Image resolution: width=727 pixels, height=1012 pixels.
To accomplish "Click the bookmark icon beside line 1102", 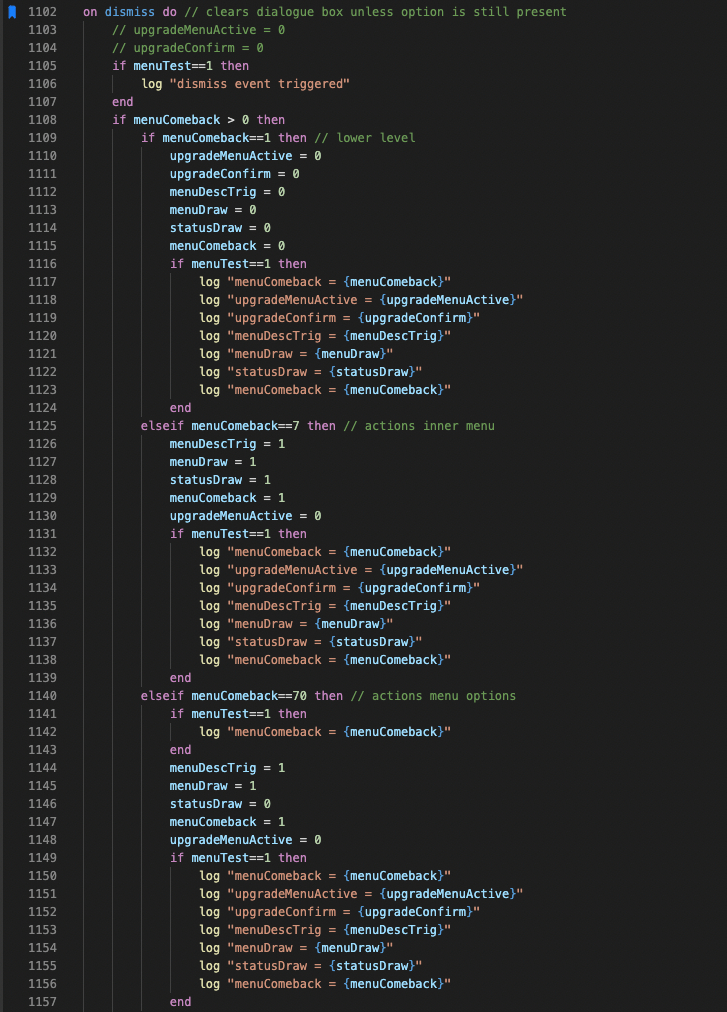I will [13, 12].
